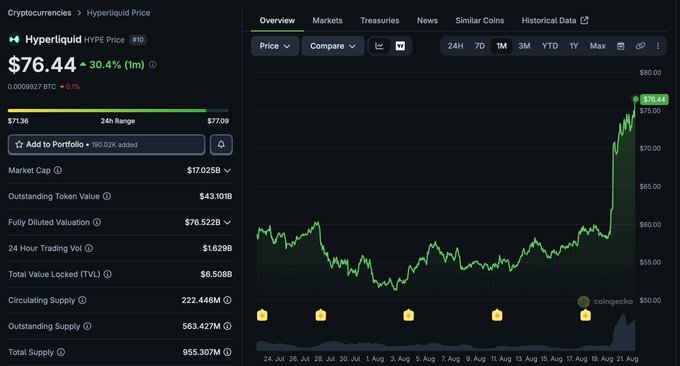680x366 pixels.
Task: Show Total Supply label info icon
Action: coord(61,352)
